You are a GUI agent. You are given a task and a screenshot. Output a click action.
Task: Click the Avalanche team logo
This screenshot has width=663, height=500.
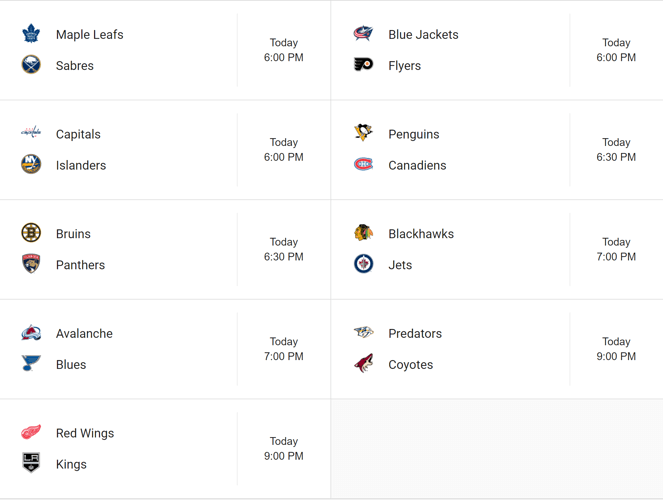pyautogui.click(x=31, y=333)
